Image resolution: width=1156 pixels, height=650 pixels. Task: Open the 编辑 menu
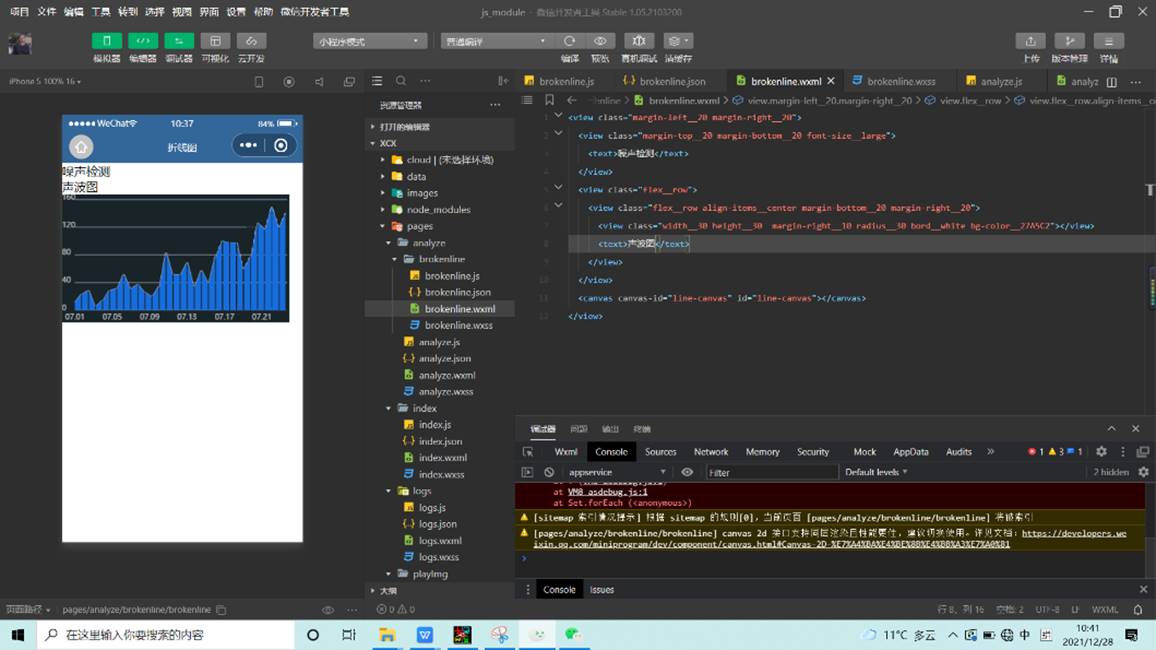point(74,12)
